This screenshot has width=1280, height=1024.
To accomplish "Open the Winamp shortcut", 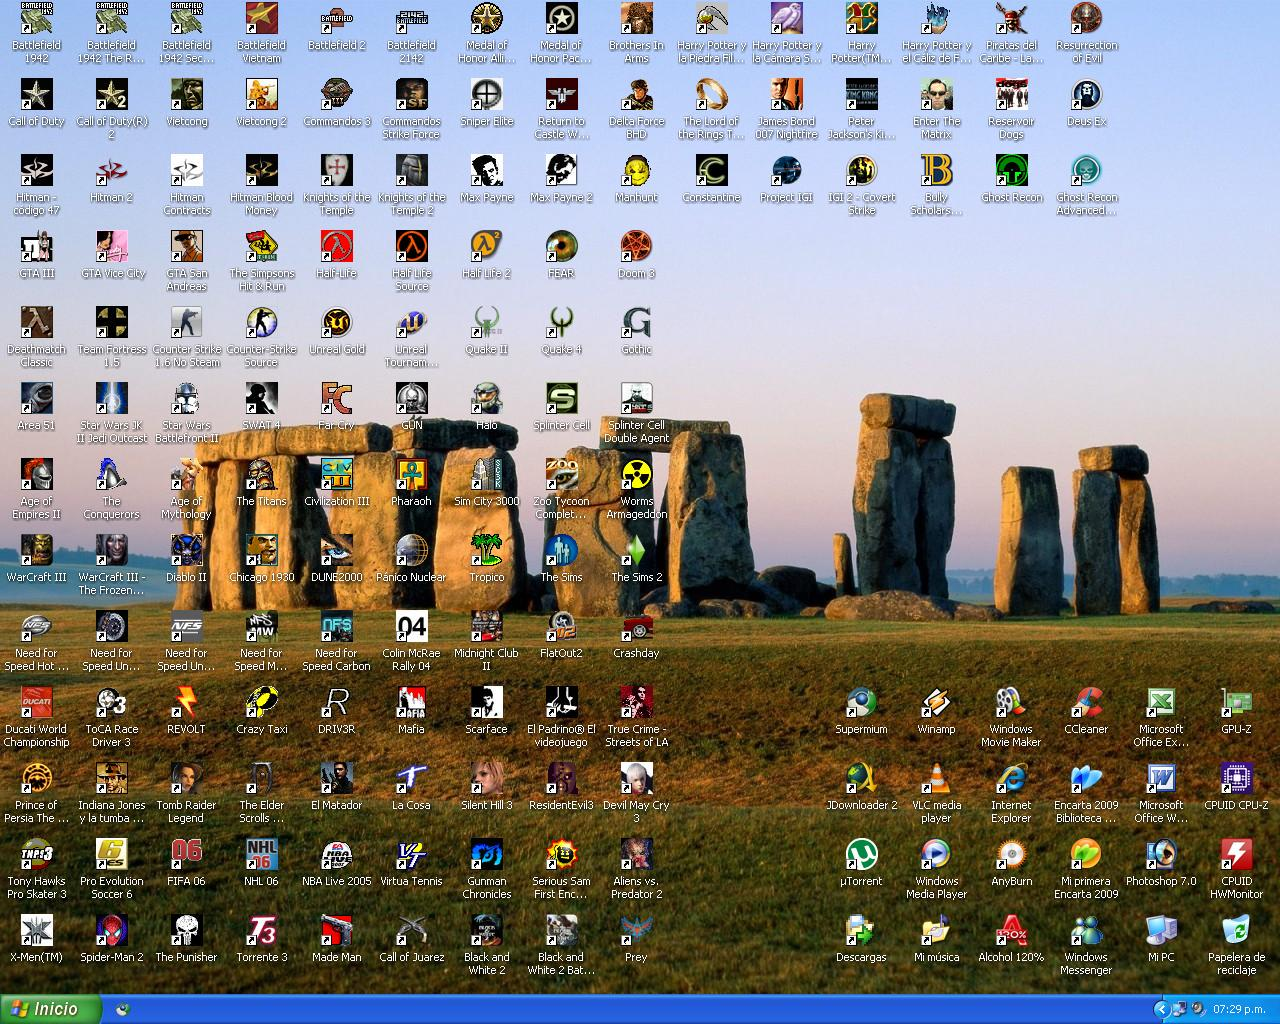I will 937,712.
